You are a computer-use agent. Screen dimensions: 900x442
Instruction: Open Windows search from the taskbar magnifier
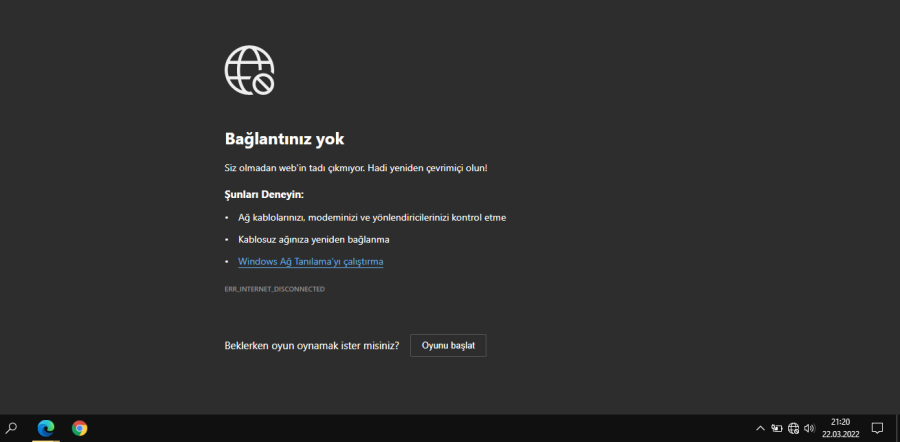(12, 428)
